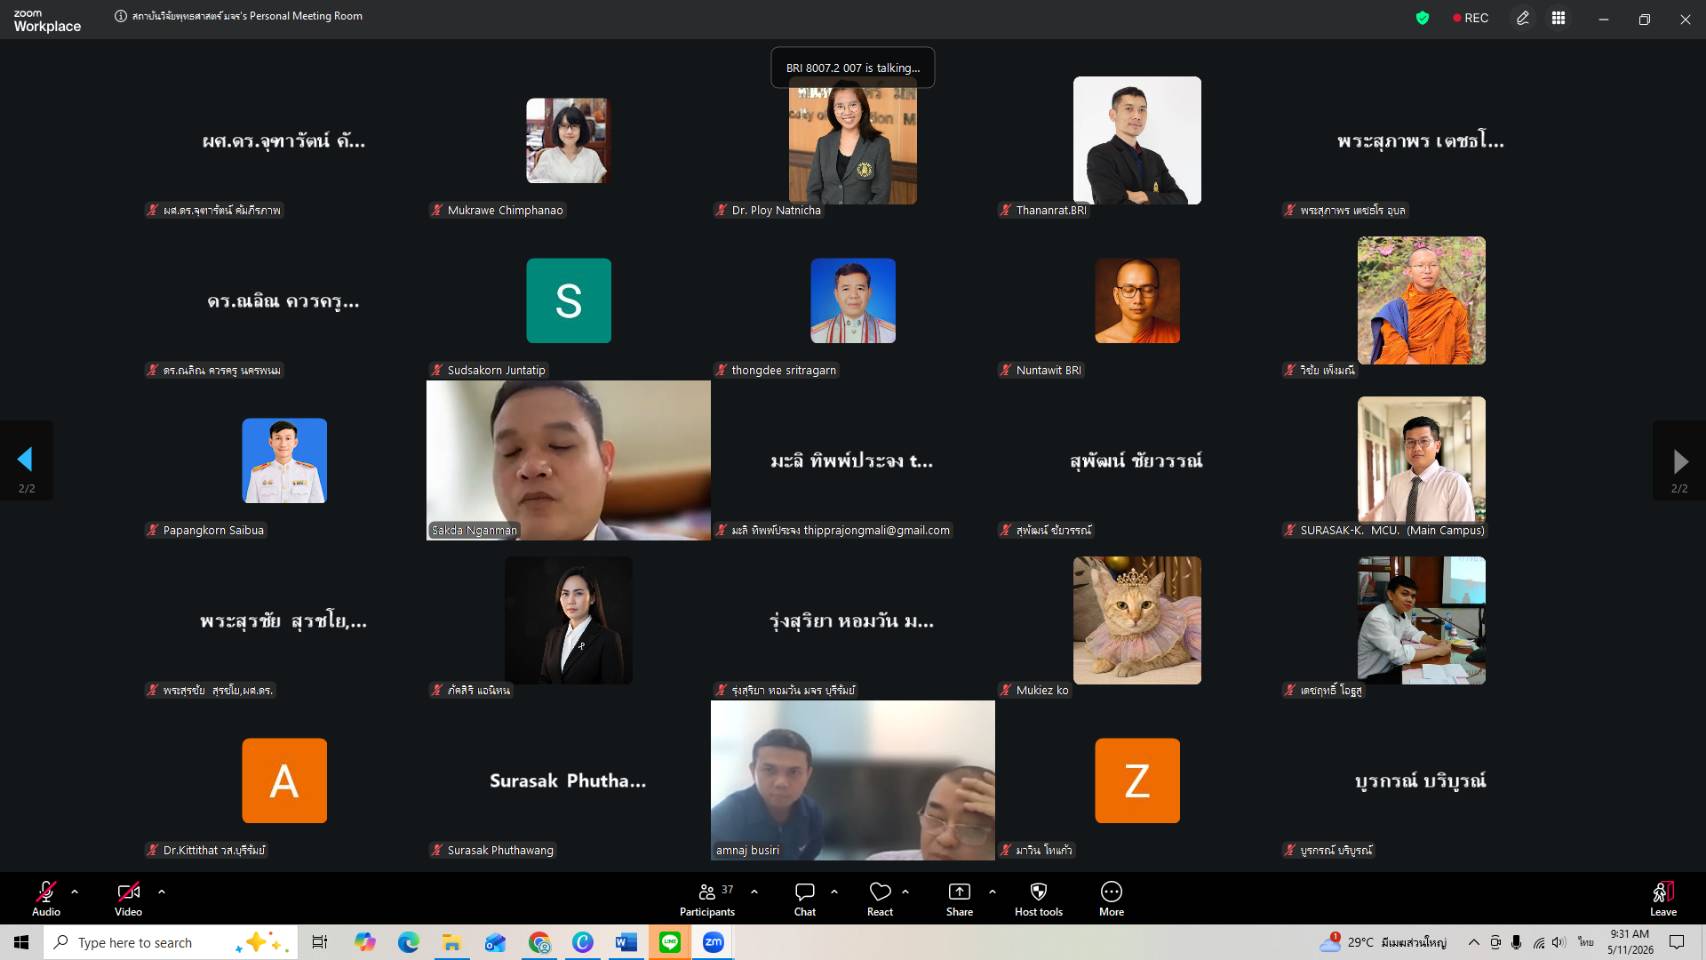Open the More options menu

click(1111, 898)
